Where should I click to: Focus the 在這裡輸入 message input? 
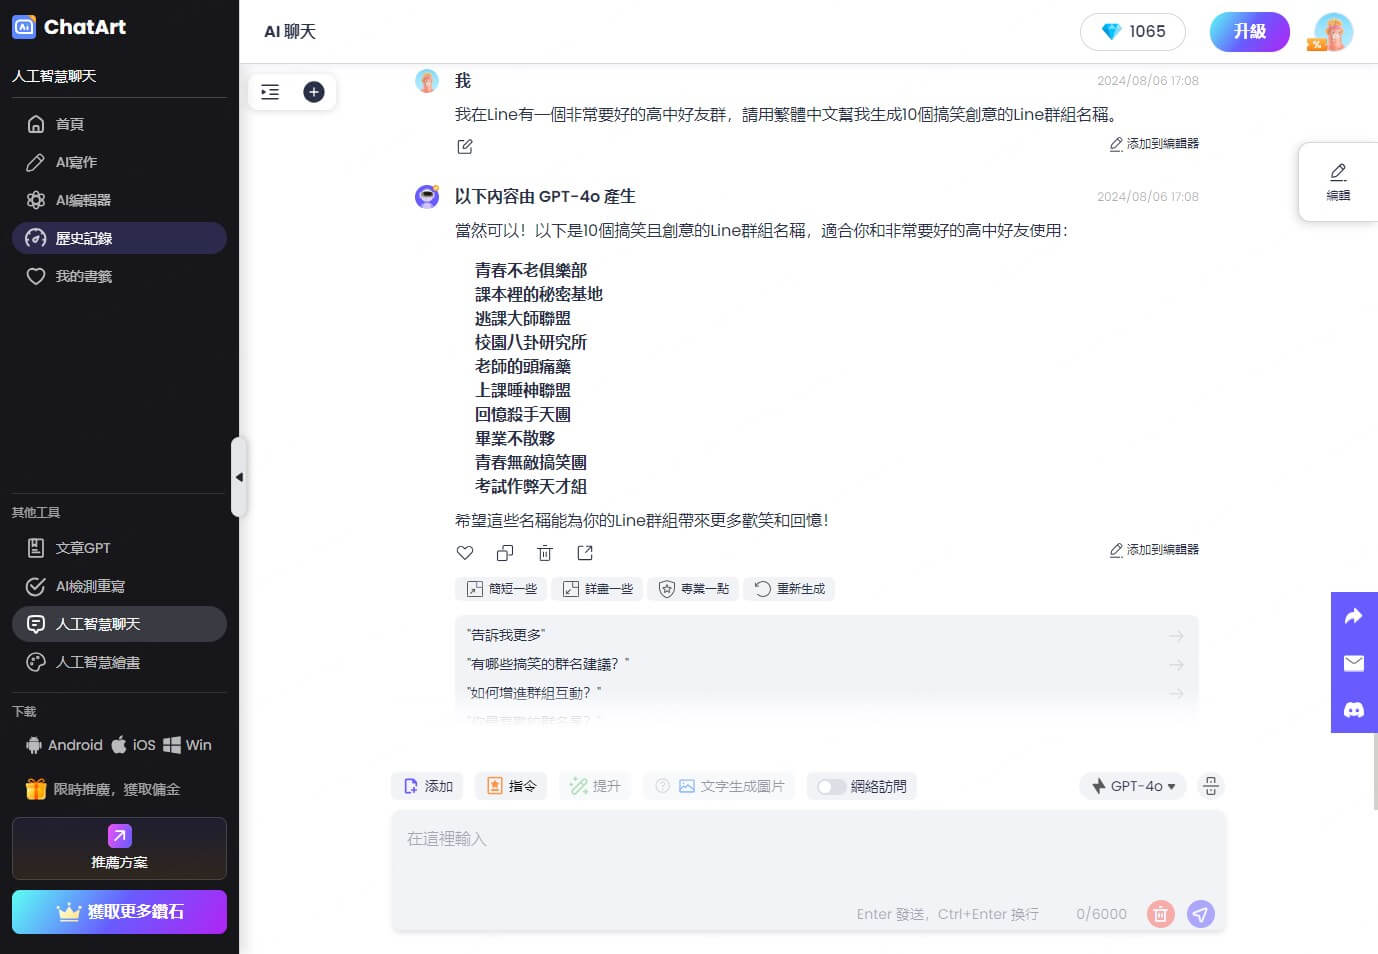click(x=808, y=856)
